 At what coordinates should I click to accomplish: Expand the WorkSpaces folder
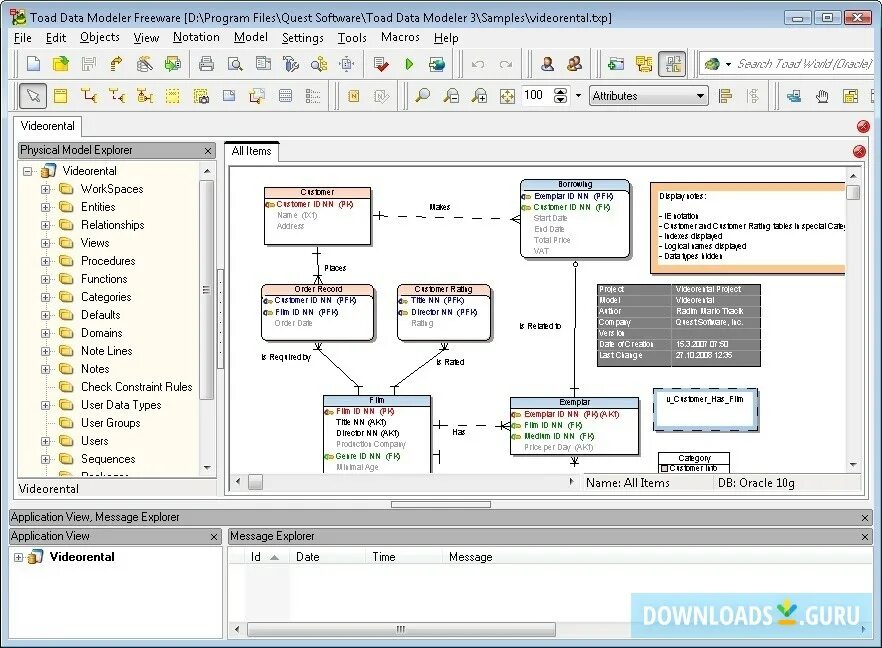coord(46,190)
